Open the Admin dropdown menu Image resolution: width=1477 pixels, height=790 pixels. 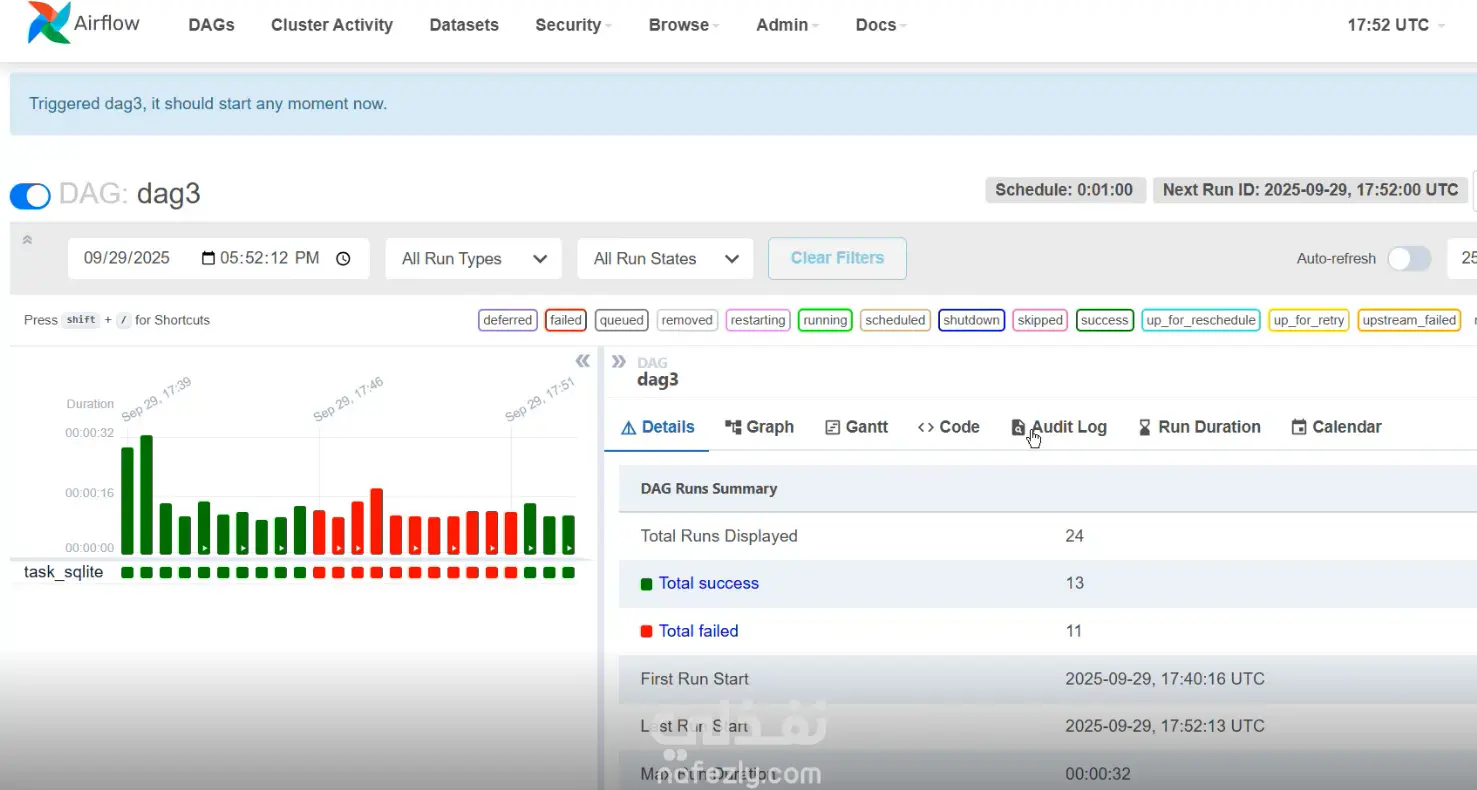[x=788, y=25]
